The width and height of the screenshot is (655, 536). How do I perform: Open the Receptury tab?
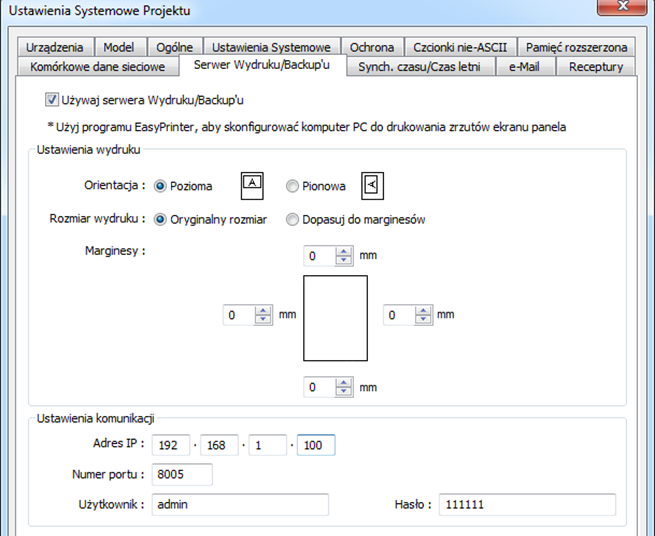tap(596, 66)
